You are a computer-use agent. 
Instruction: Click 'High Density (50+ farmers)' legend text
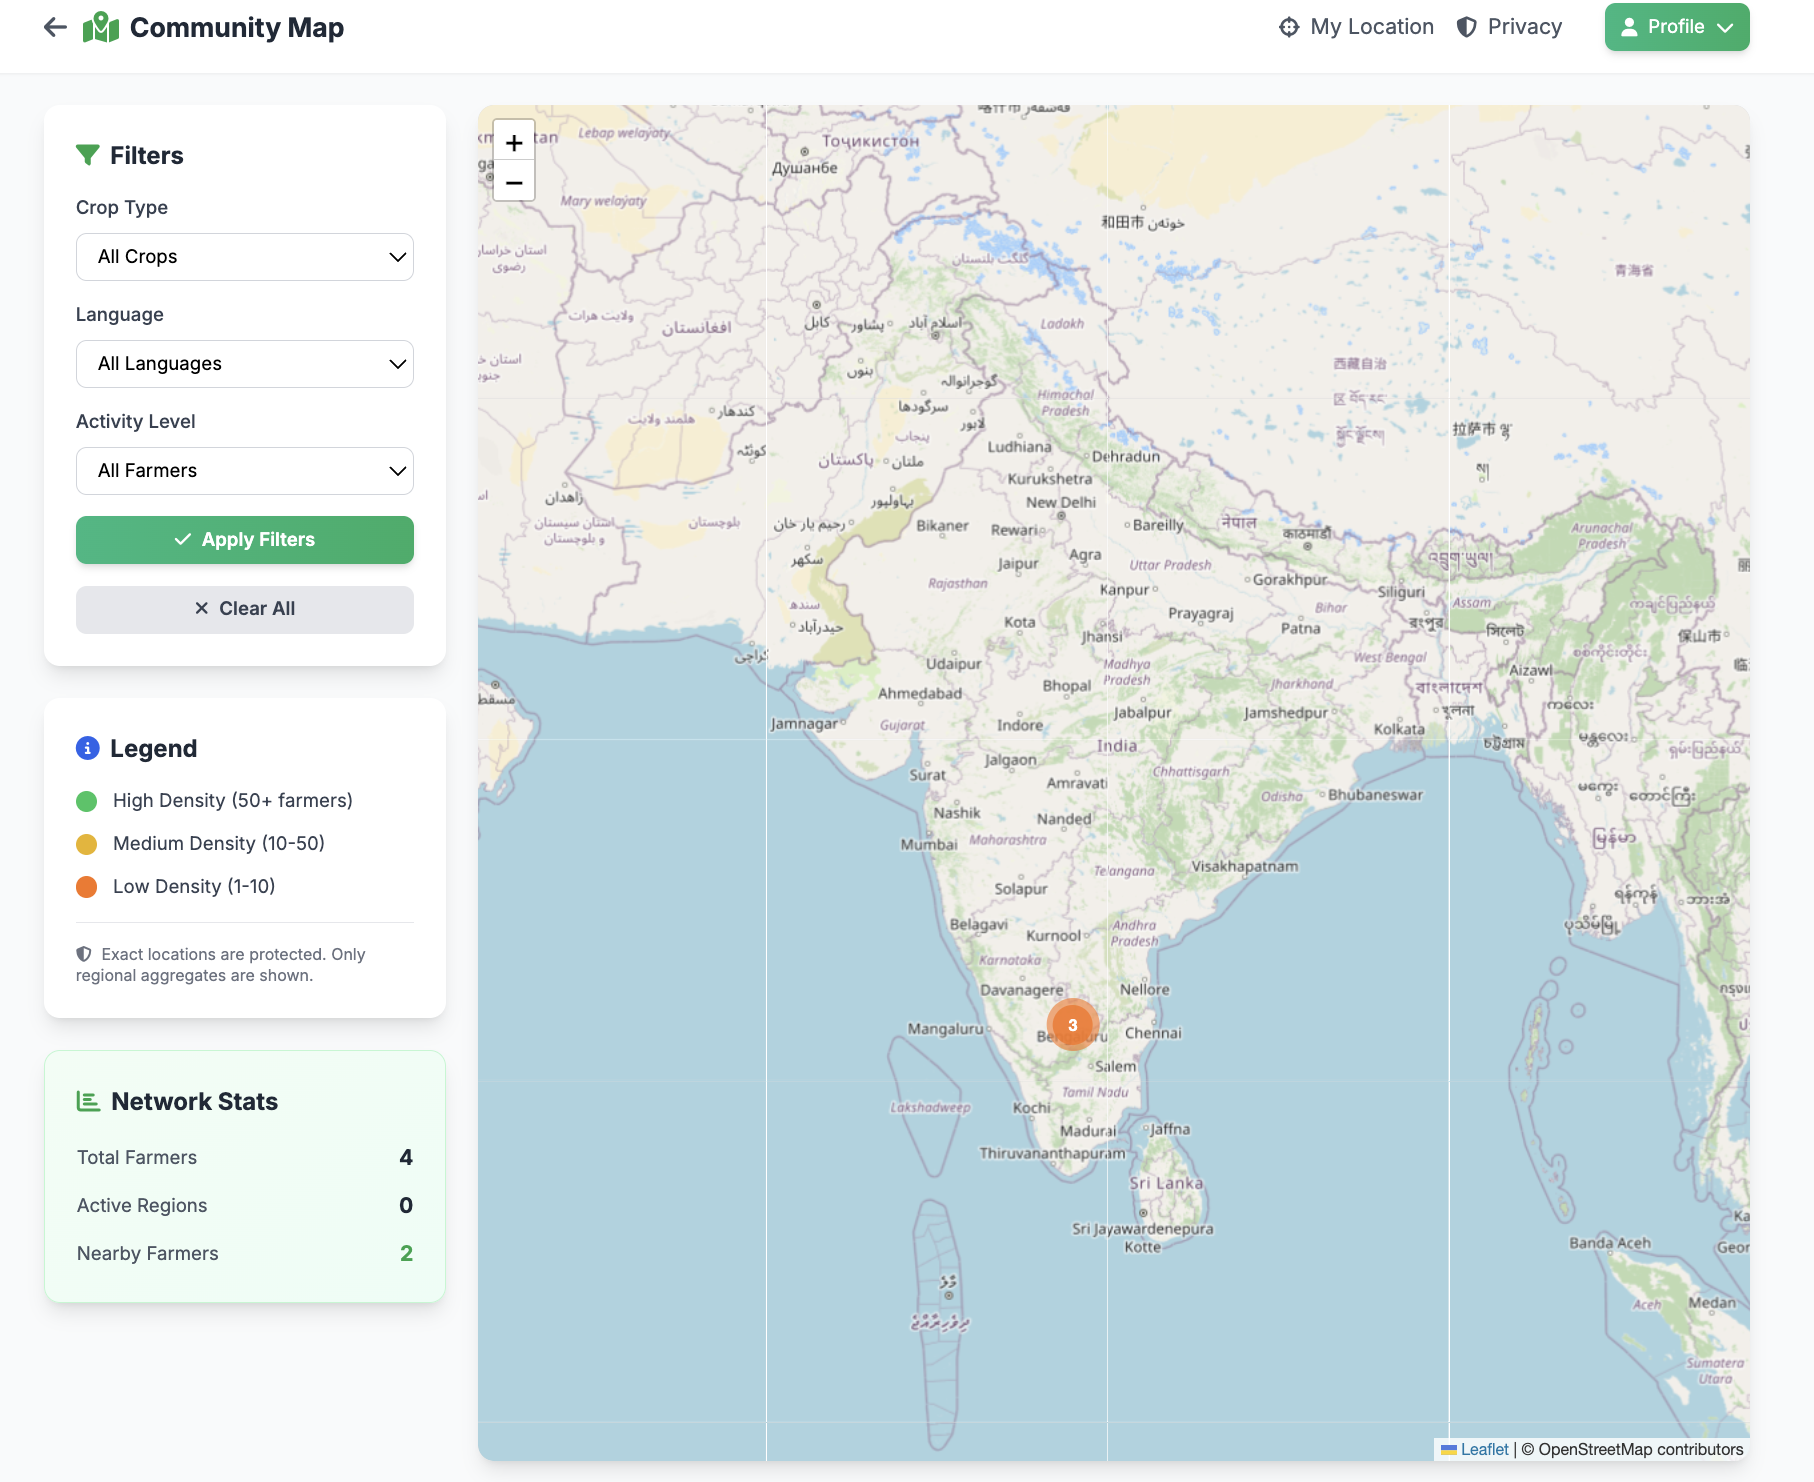[233, 801]
